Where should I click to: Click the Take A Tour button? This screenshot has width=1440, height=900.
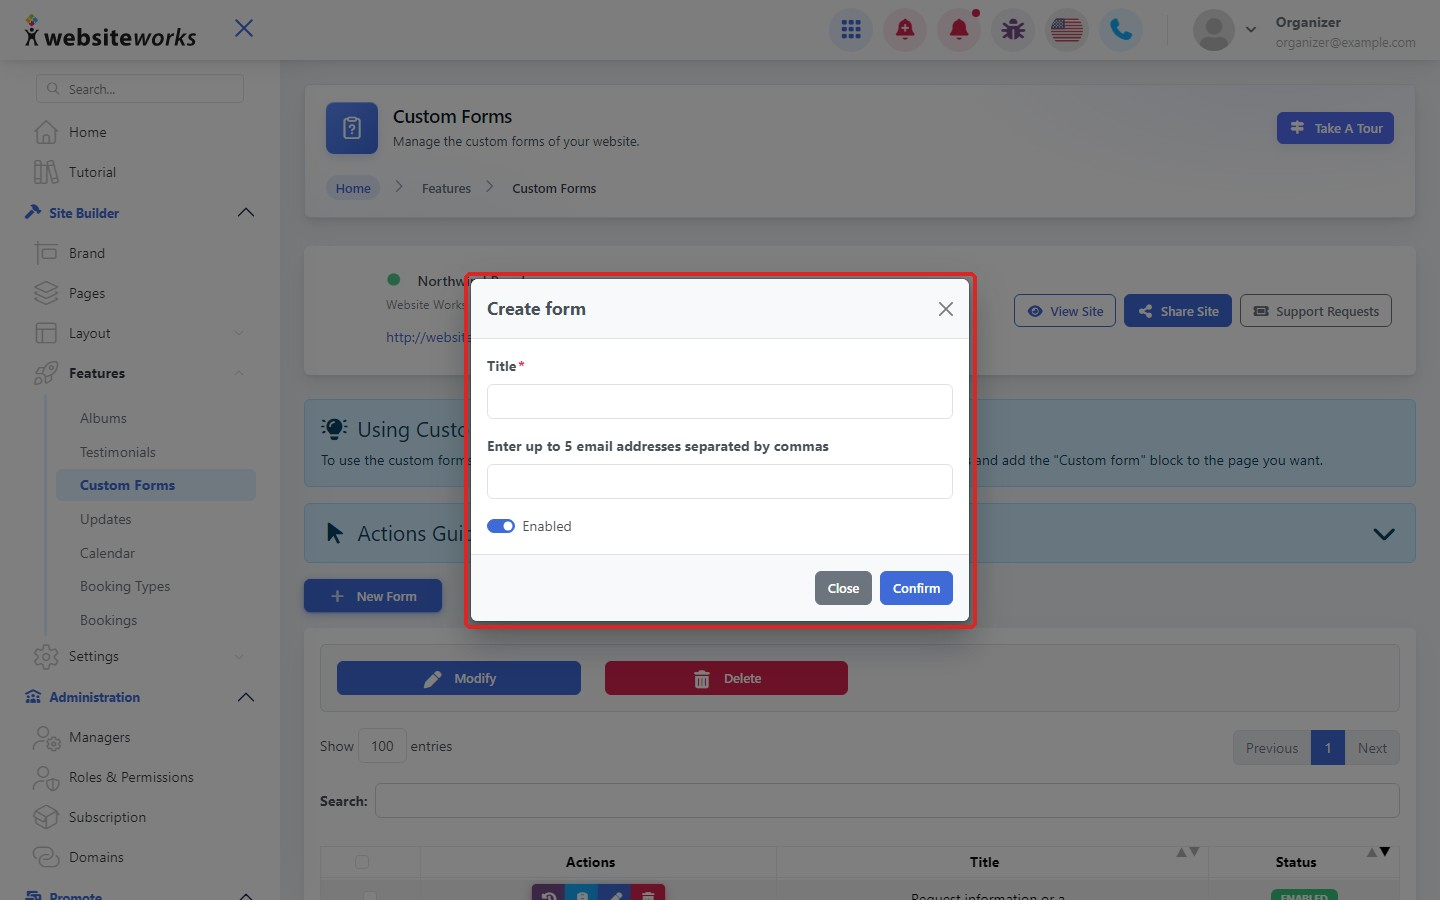(1335, 128)
